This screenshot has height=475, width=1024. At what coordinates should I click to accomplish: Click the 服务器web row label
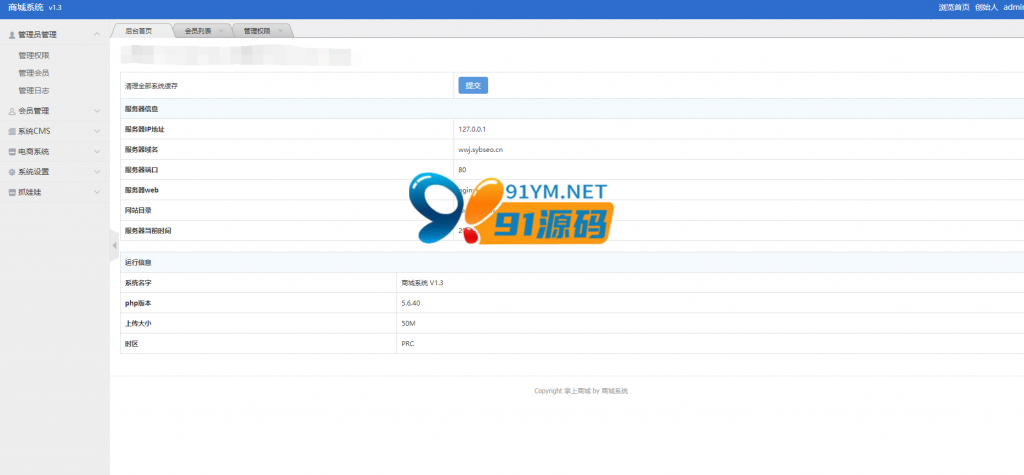coord(142,190)
